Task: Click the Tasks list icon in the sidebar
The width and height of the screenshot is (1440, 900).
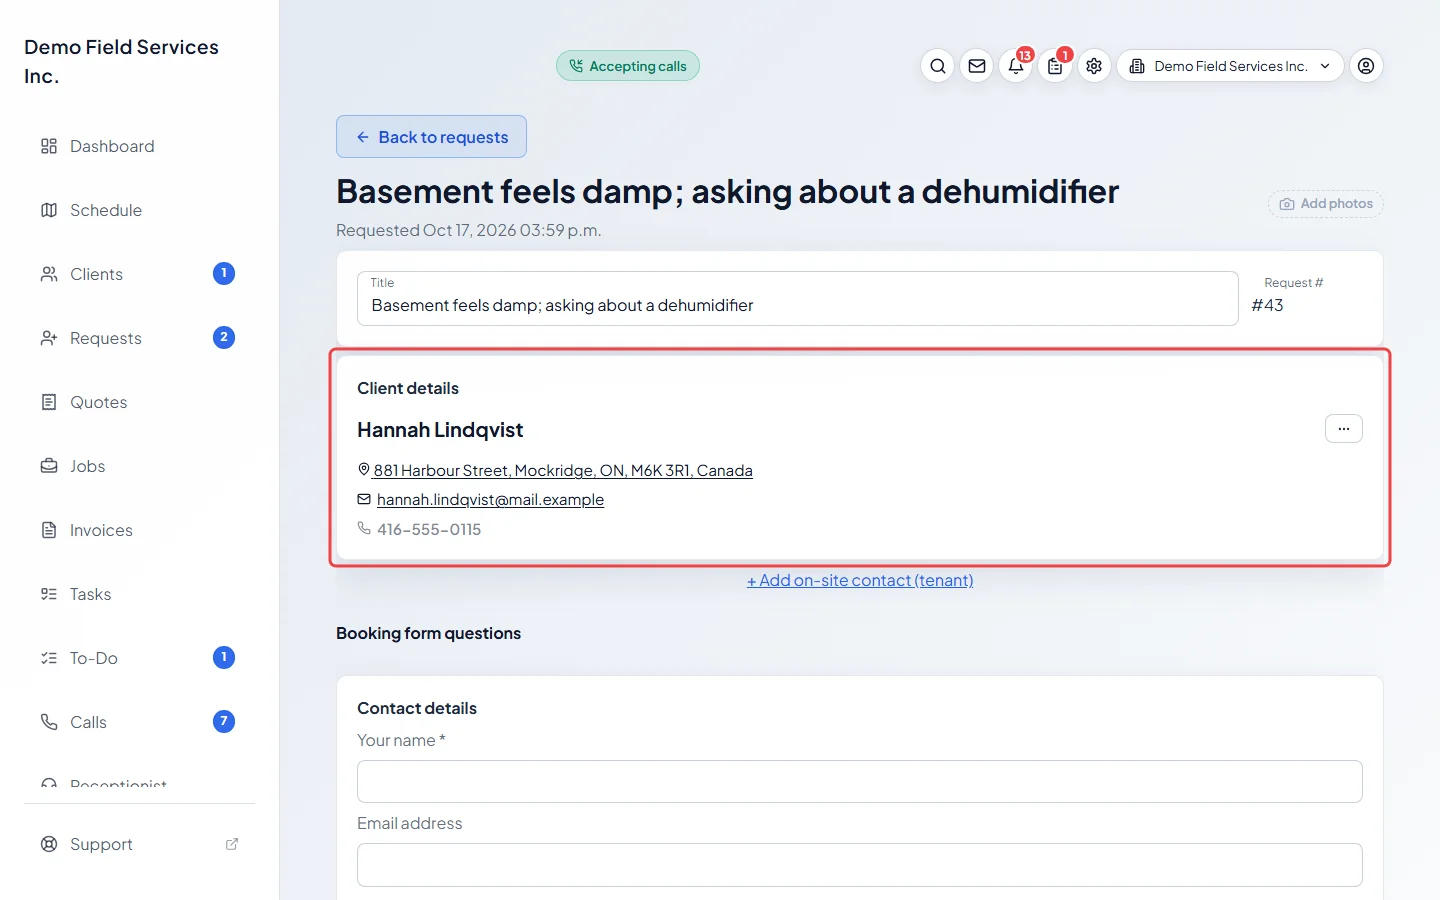Action: click(49, 594)
